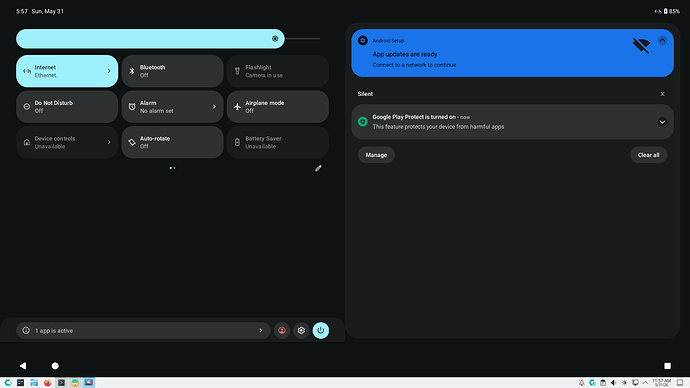Click the auto-rotate icon
Screen dimensions: 690x388
(x=132, y=142)
